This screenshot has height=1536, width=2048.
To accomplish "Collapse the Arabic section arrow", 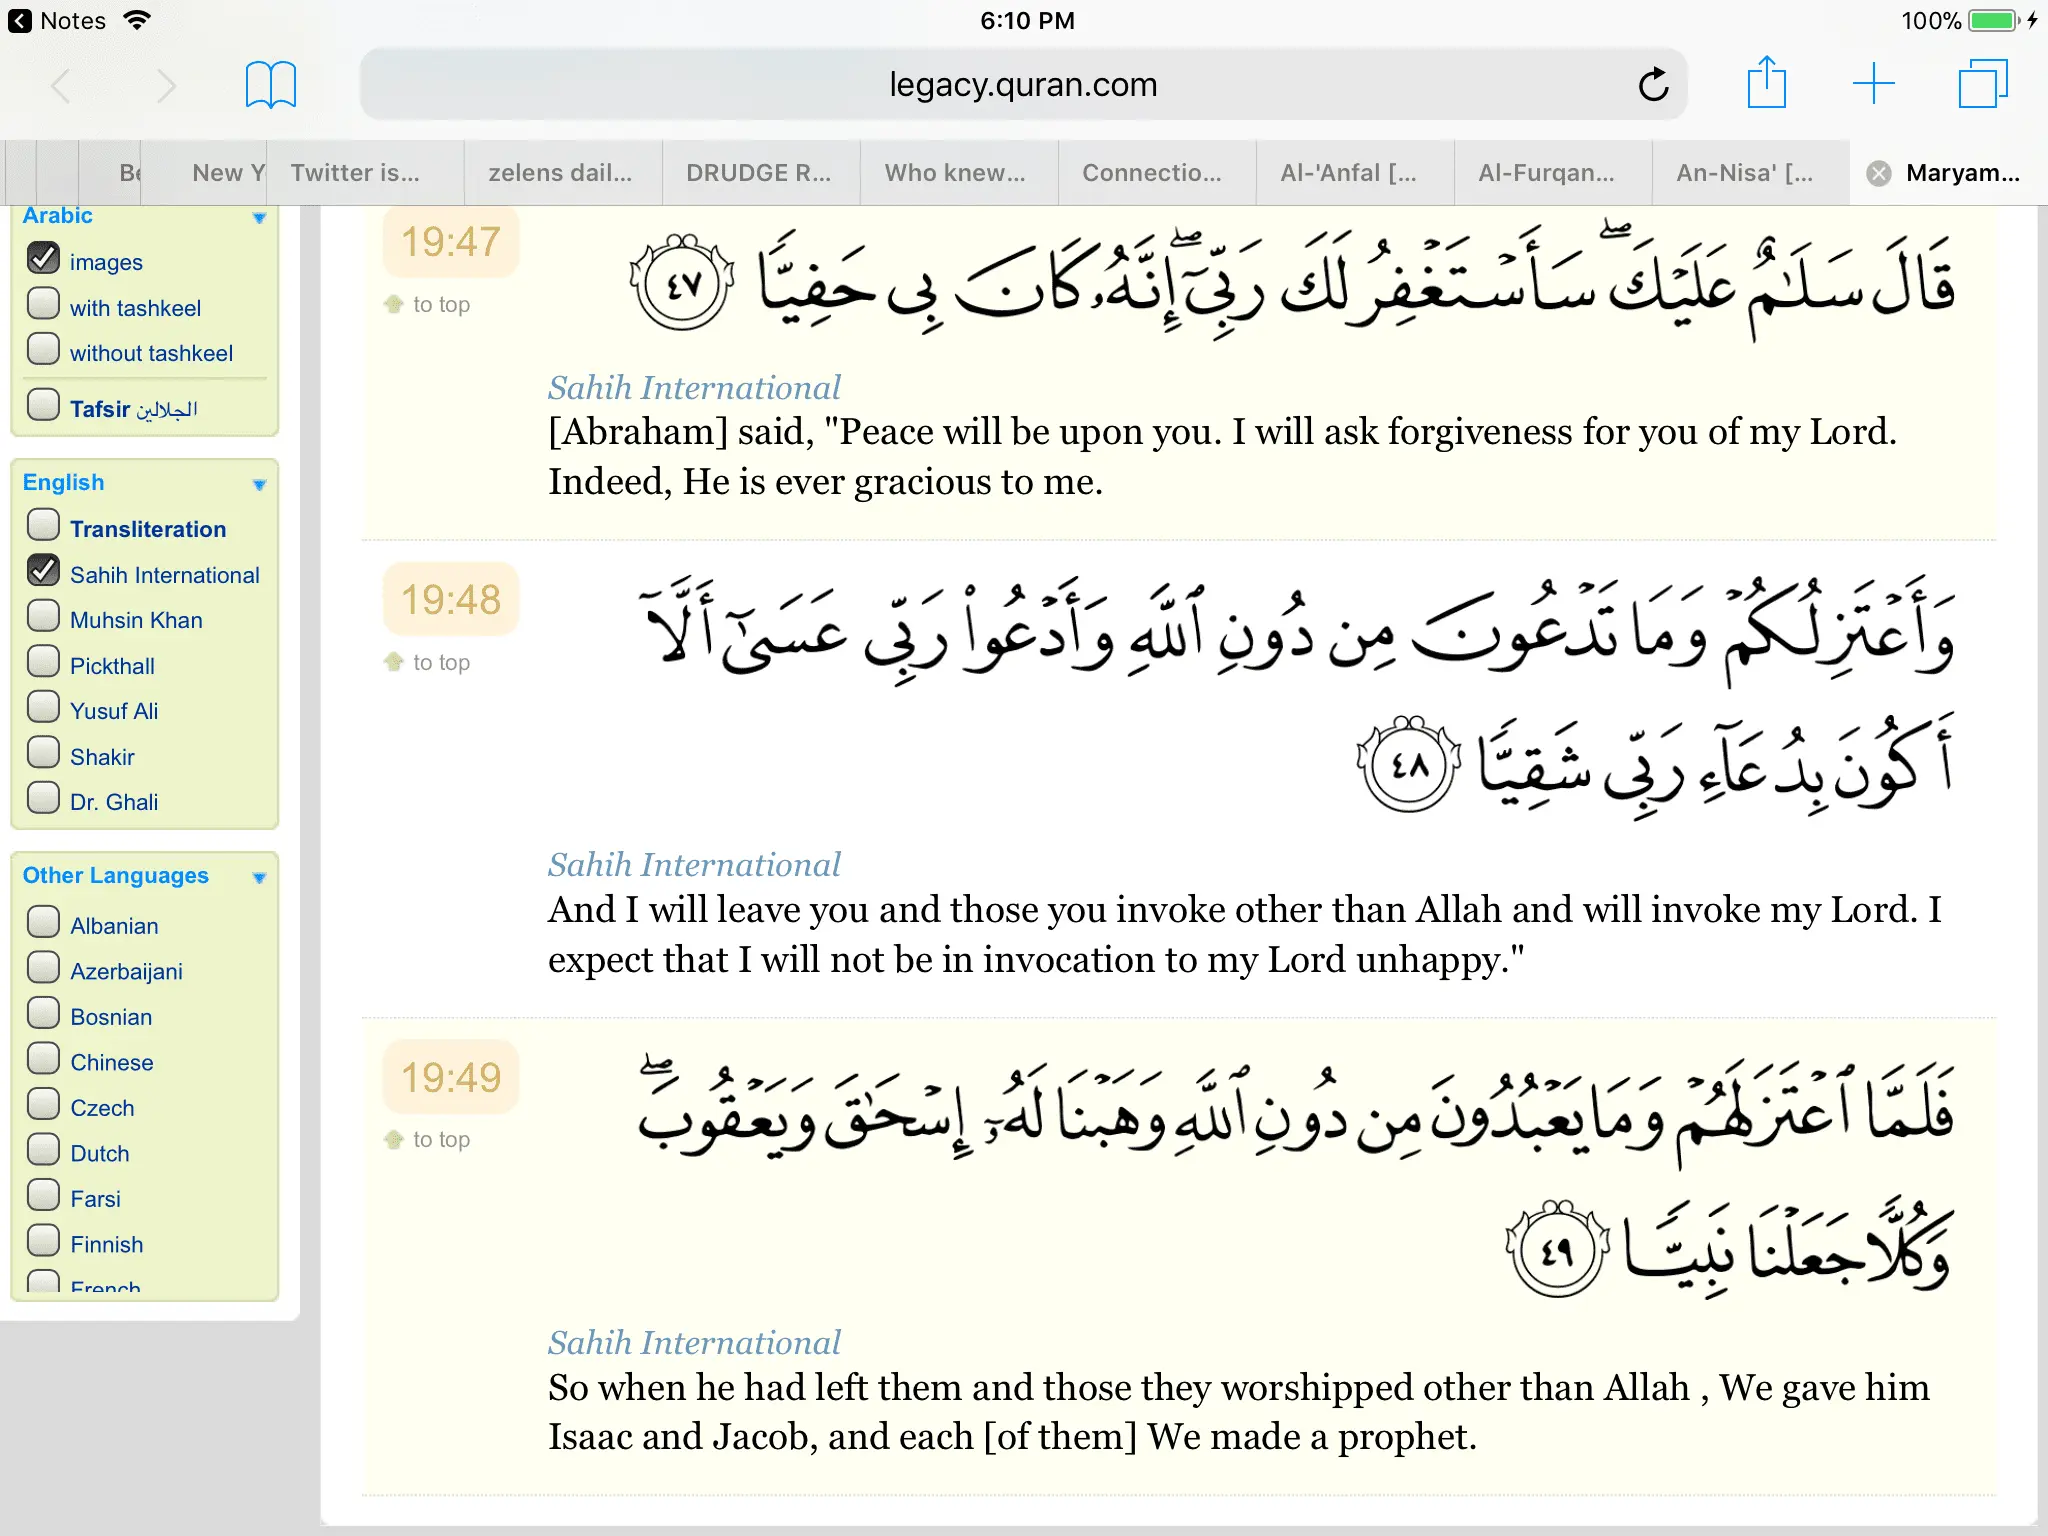I will 259,218.
